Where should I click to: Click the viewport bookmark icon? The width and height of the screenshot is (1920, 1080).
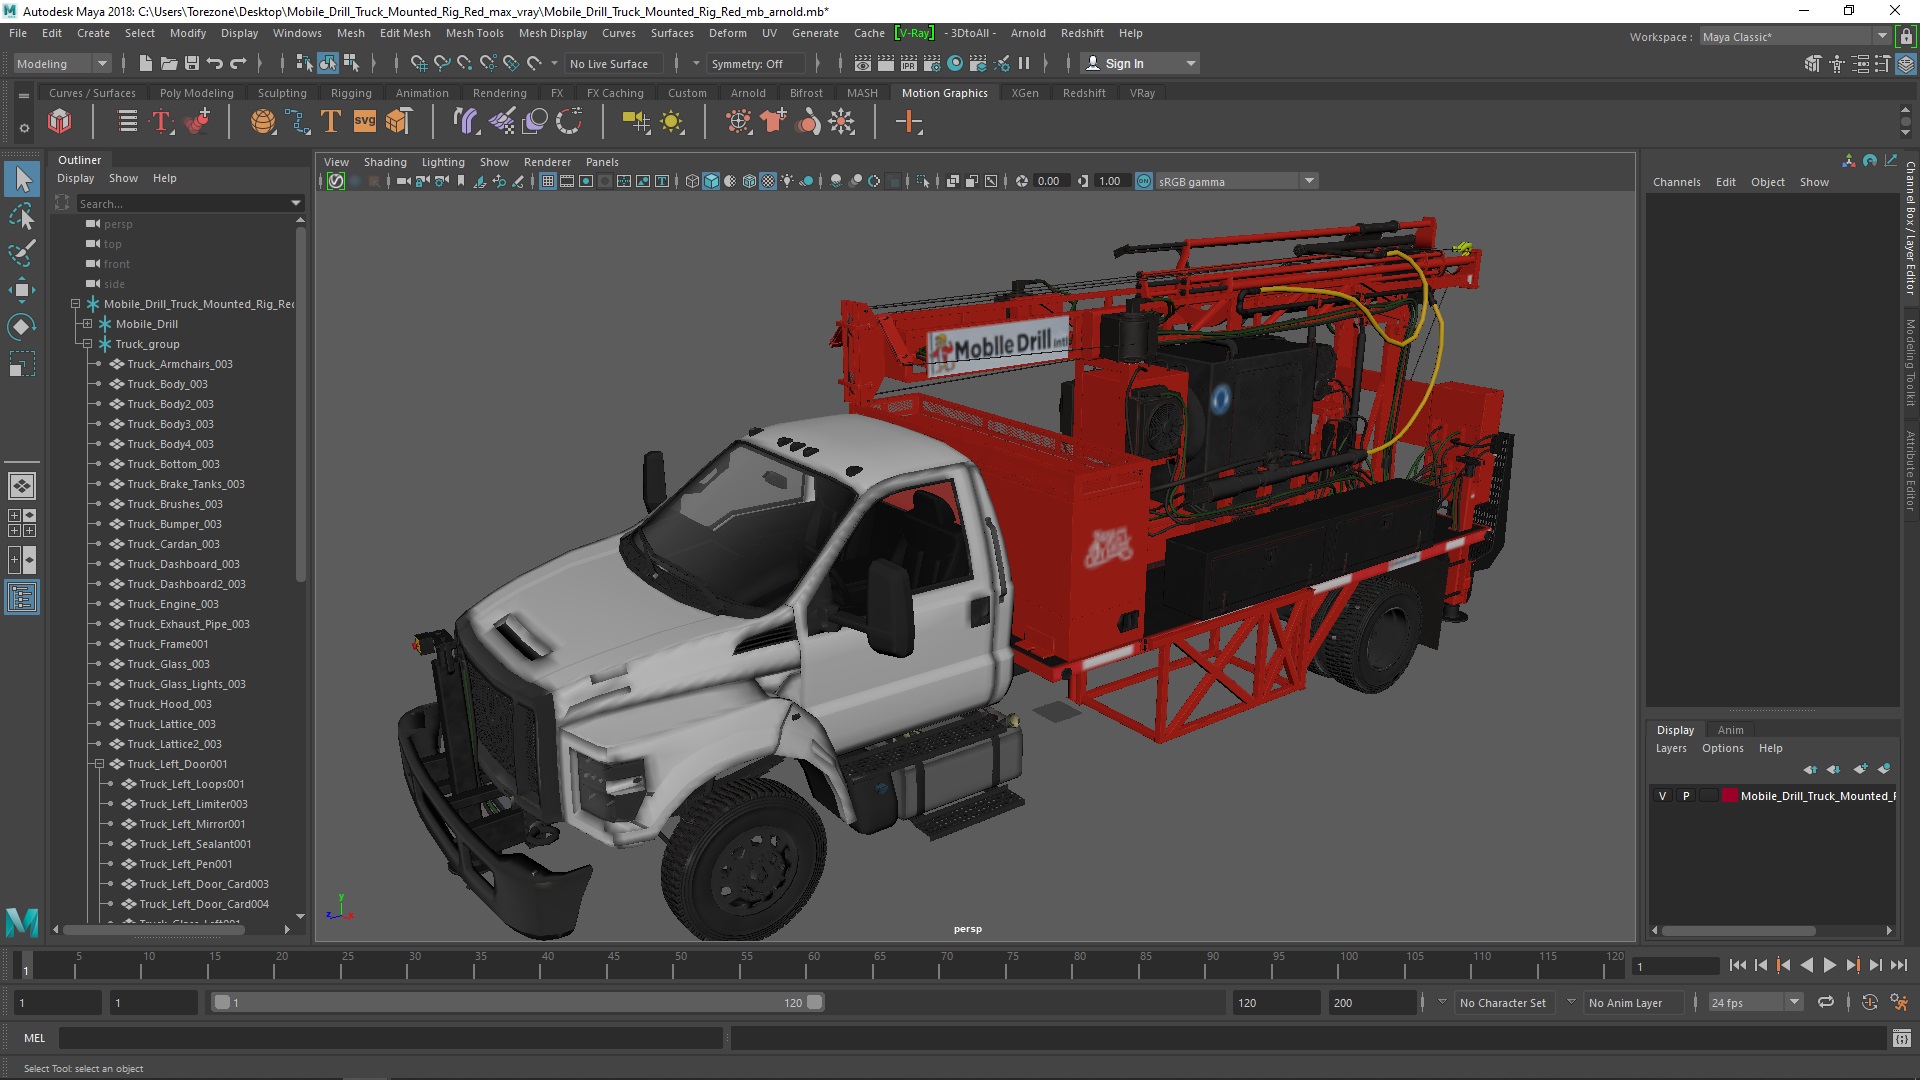coord(461,181)
